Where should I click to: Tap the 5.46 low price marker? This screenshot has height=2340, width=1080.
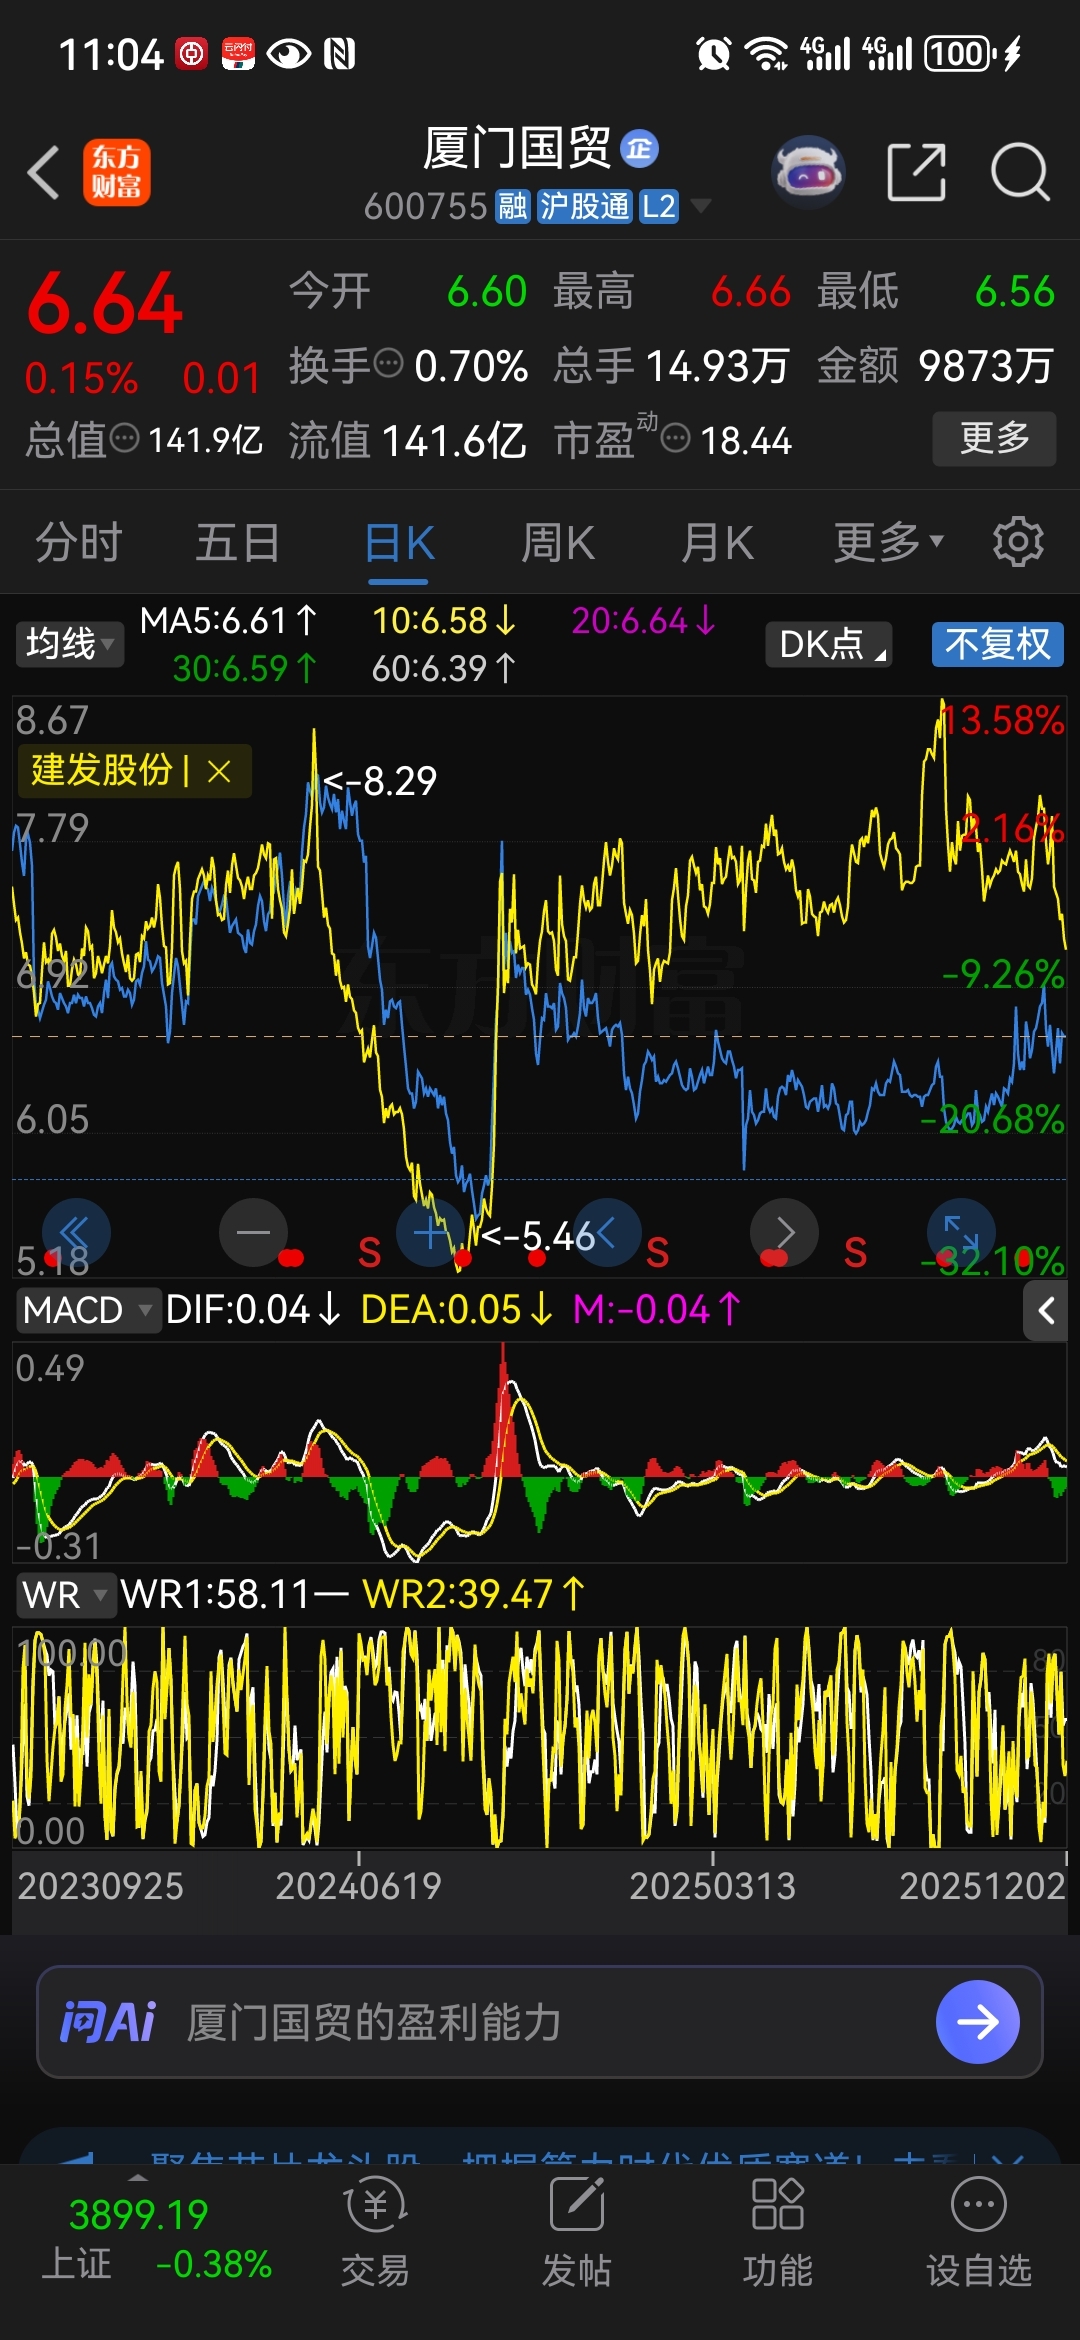click(x=539, y=1237)
